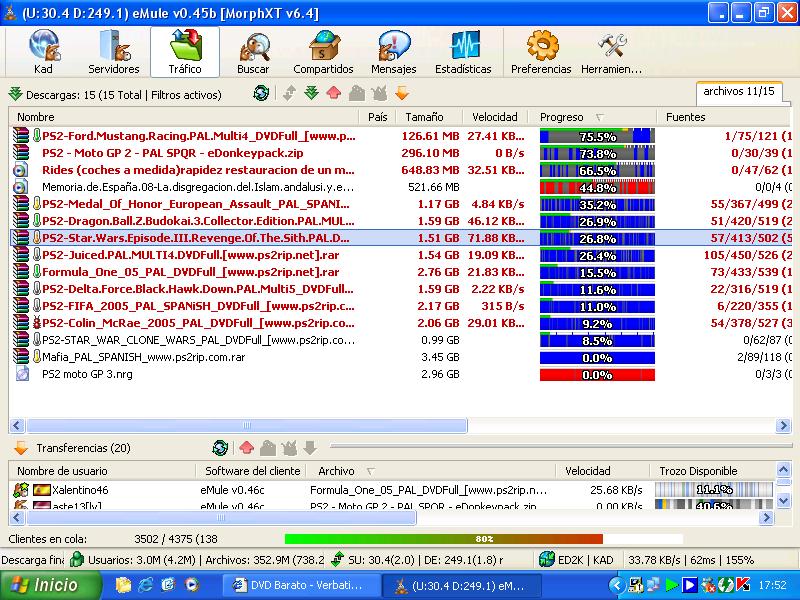Image resolution: width=800 pixels, height=600 pixels.
Task: Select the PS2-Ford.Mustang.Racing download row
Action: point(401,136)
